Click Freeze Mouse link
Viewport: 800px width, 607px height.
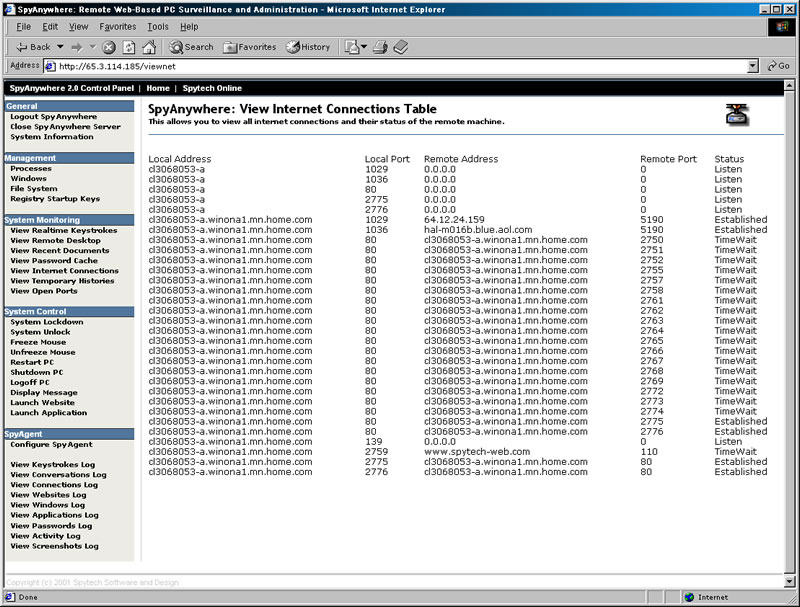coord(38,342)
